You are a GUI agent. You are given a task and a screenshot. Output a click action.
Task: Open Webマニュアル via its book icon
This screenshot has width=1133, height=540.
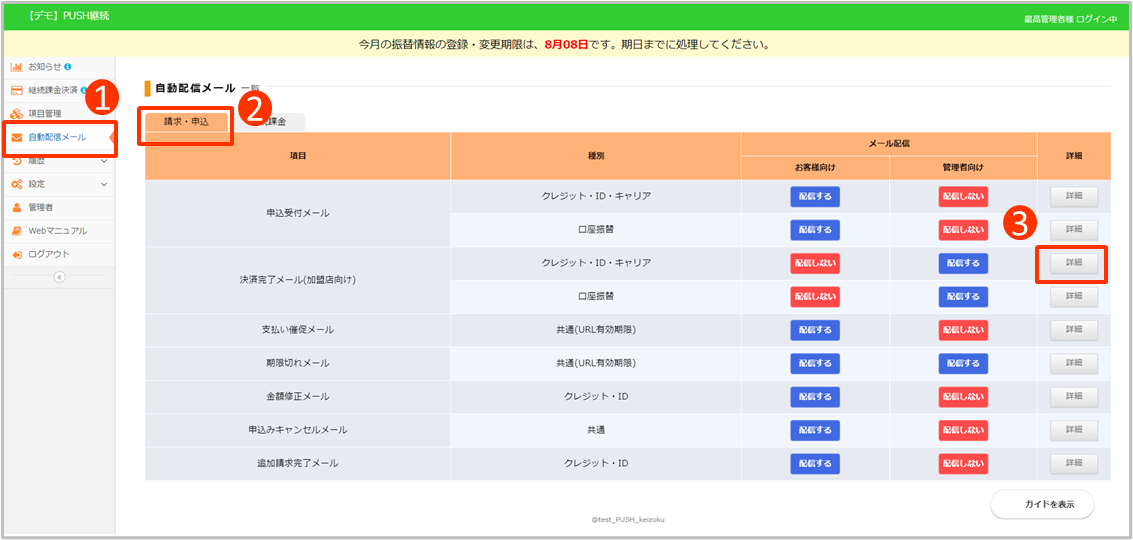[16, 231]
